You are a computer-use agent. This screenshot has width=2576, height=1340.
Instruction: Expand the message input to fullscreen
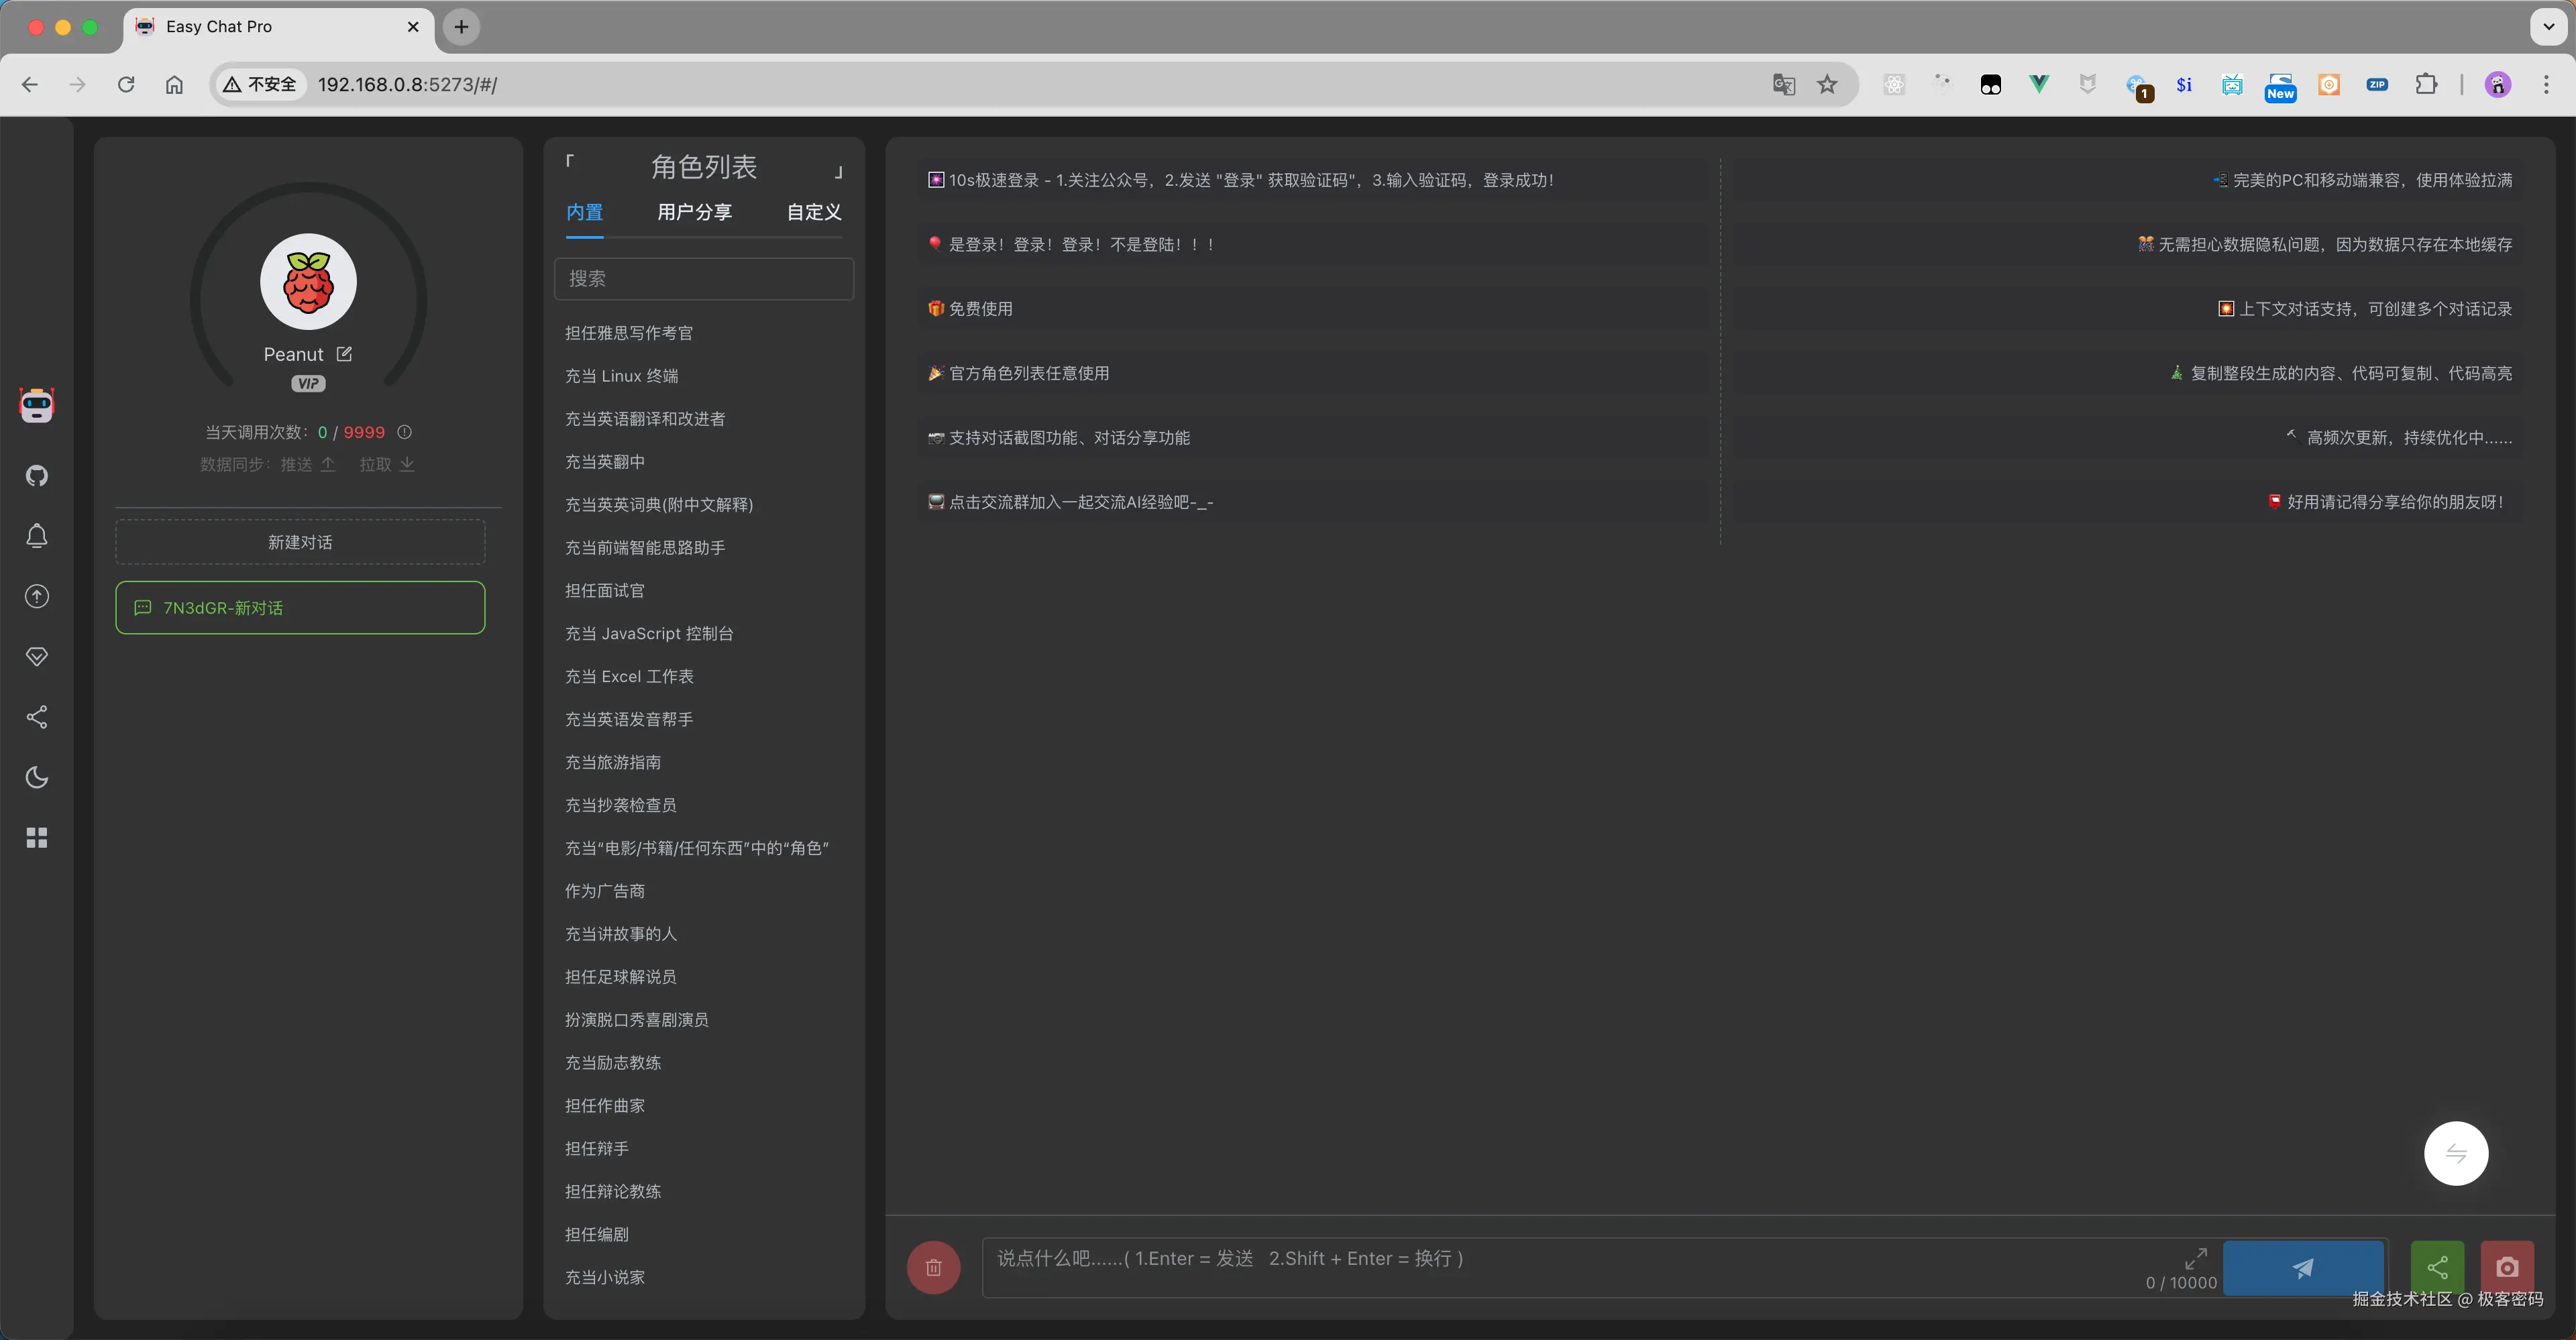[x=2197, y=1258]
